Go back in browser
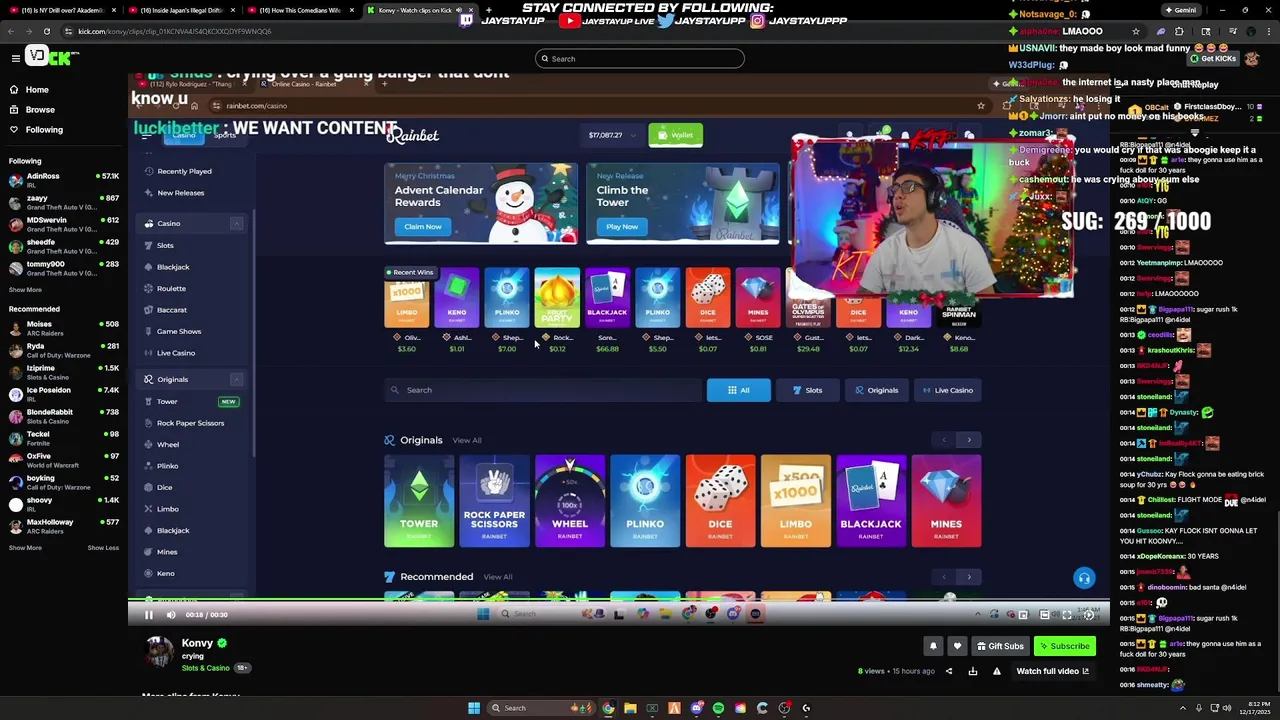The image size is (1280, 720). click(x=11, y=31)
